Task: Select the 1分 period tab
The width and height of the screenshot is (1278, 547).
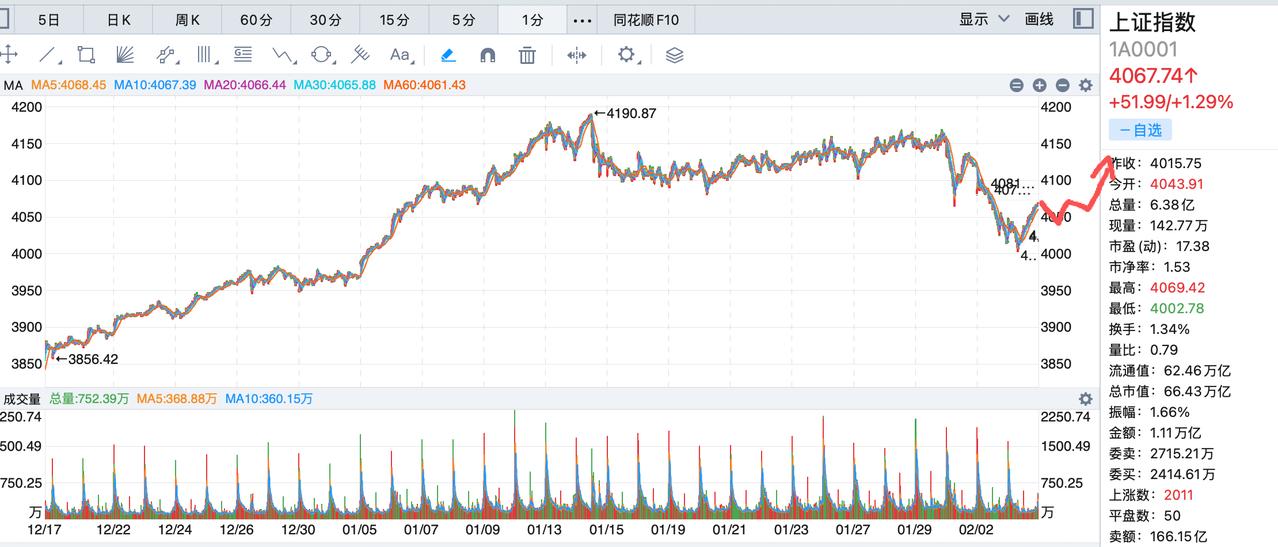Action: pyautogui.click(x=532, y=19)
